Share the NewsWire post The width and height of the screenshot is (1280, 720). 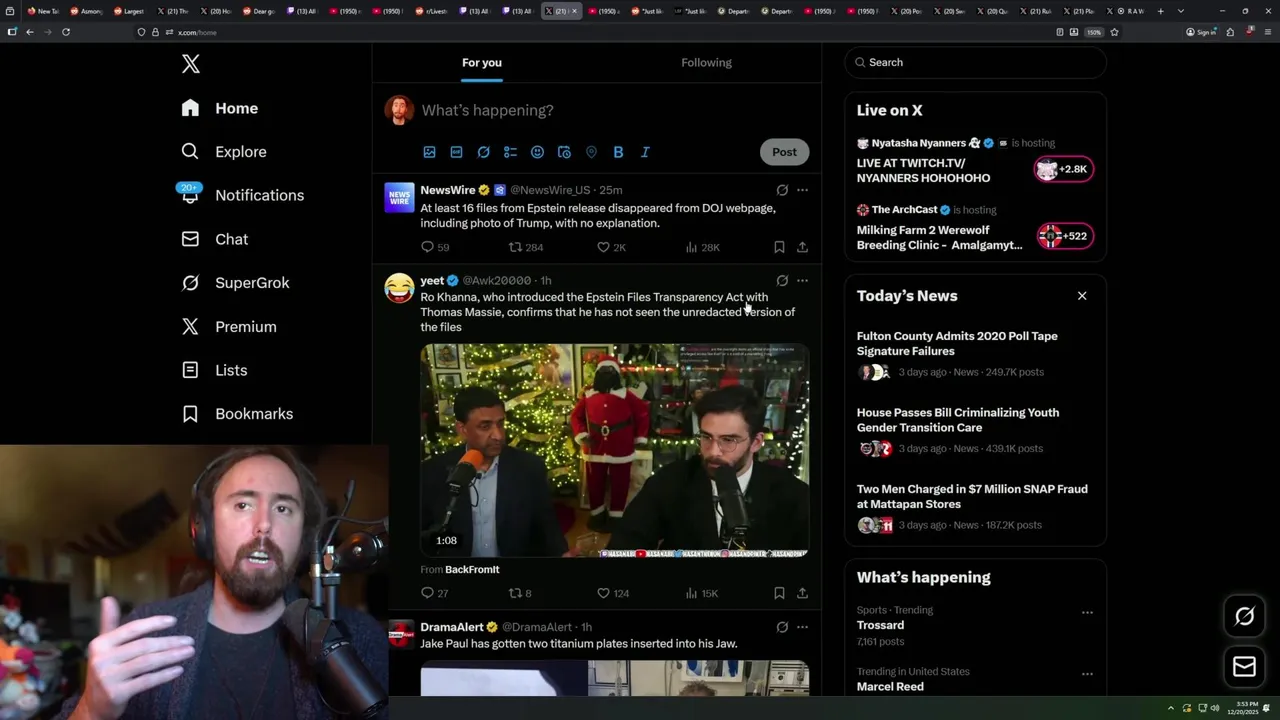[802, 247]
